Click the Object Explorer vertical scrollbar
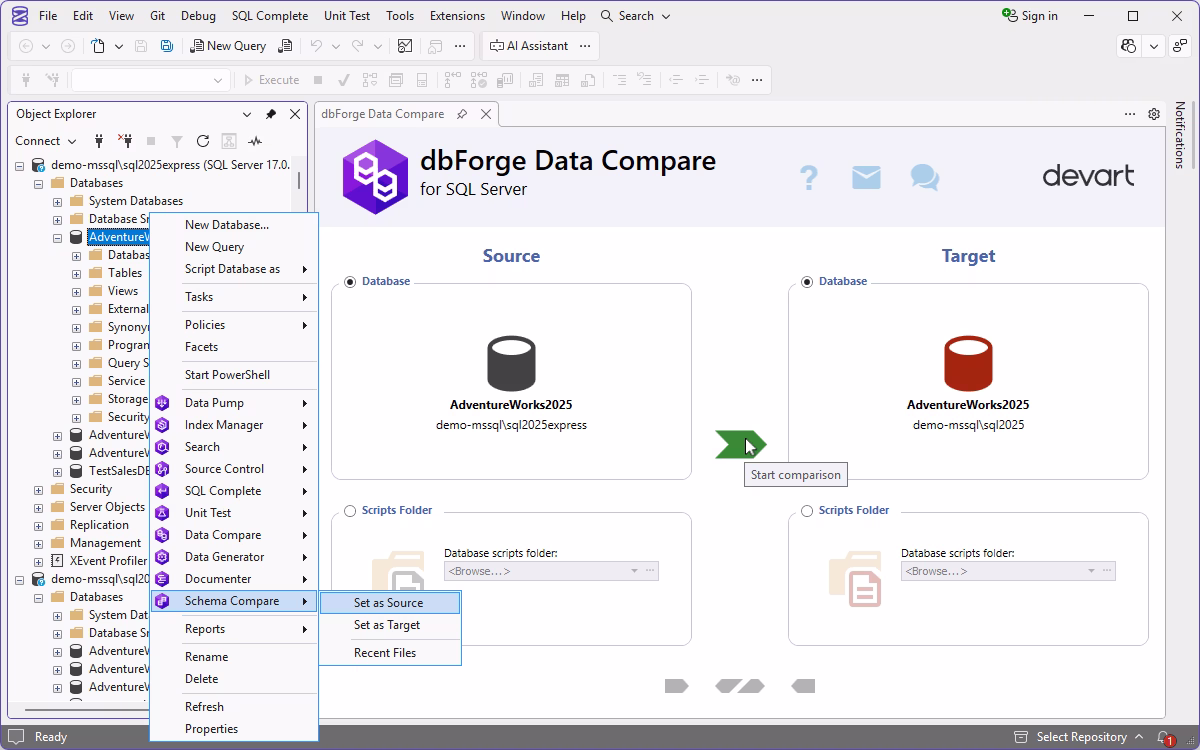The width and height of the screenshot is (1200, 750). coord(299,181)
